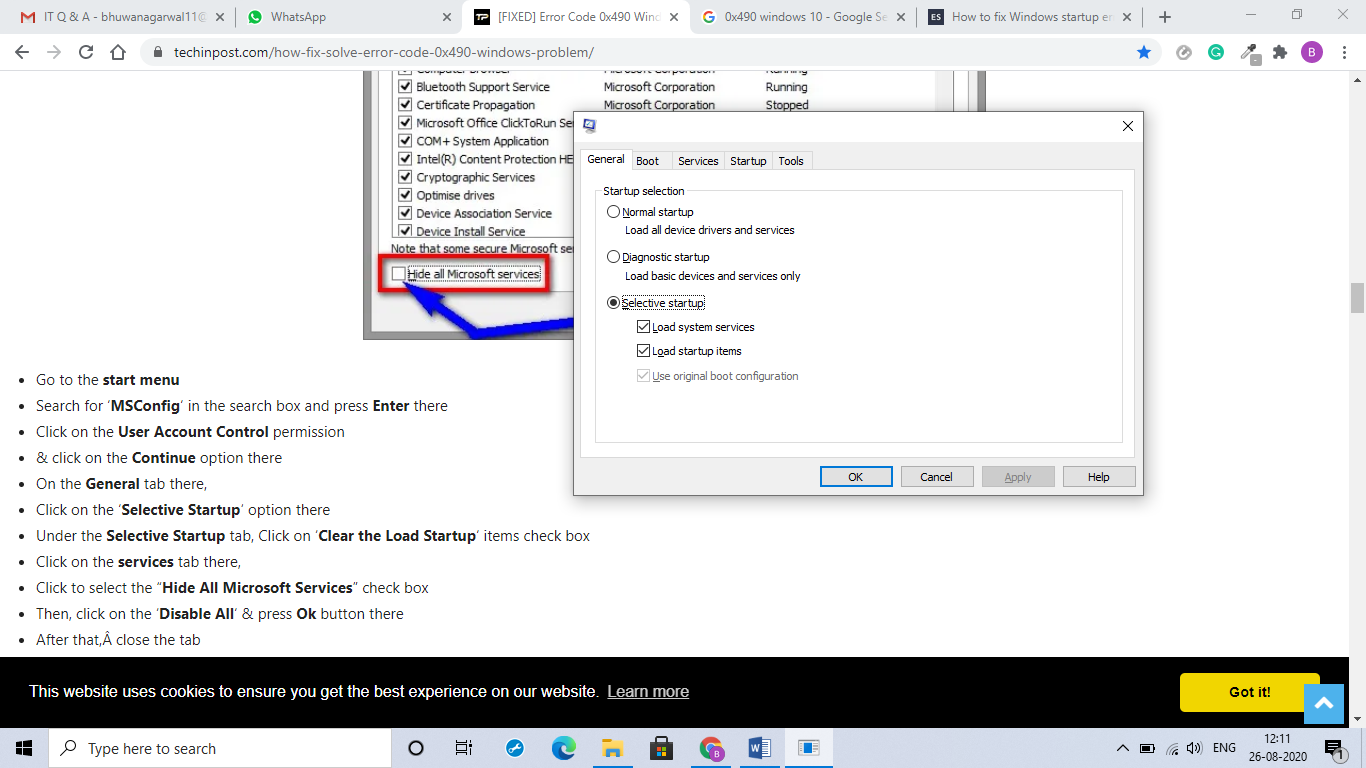Open Microsoft Edge from the taskbar

click(564, 748)
